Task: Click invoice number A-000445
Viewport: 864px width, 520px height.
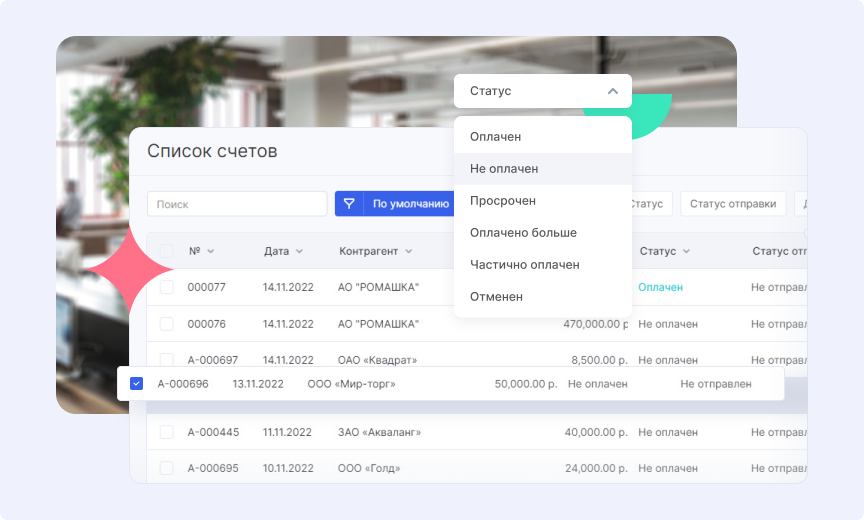Action: pos(213,432)
